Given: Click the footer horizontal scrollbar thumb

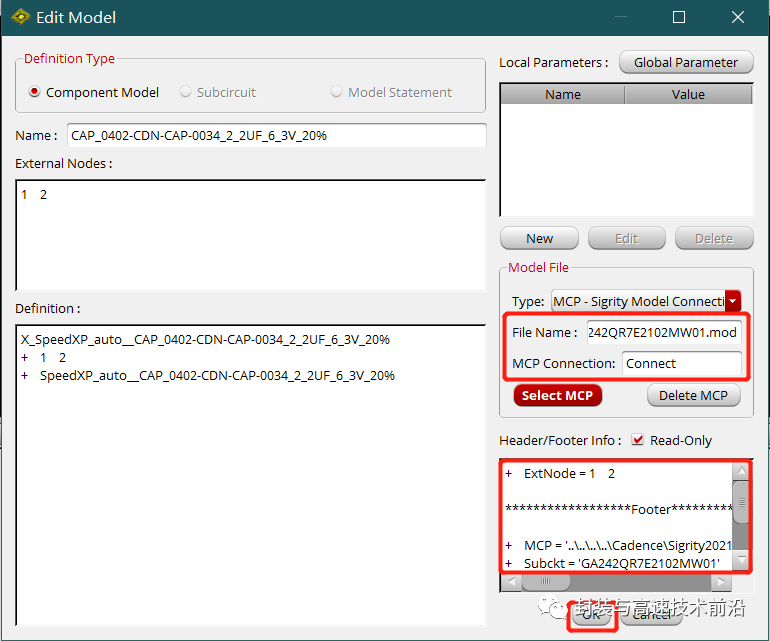Looking at the screenshot, I should click(546, 582).
